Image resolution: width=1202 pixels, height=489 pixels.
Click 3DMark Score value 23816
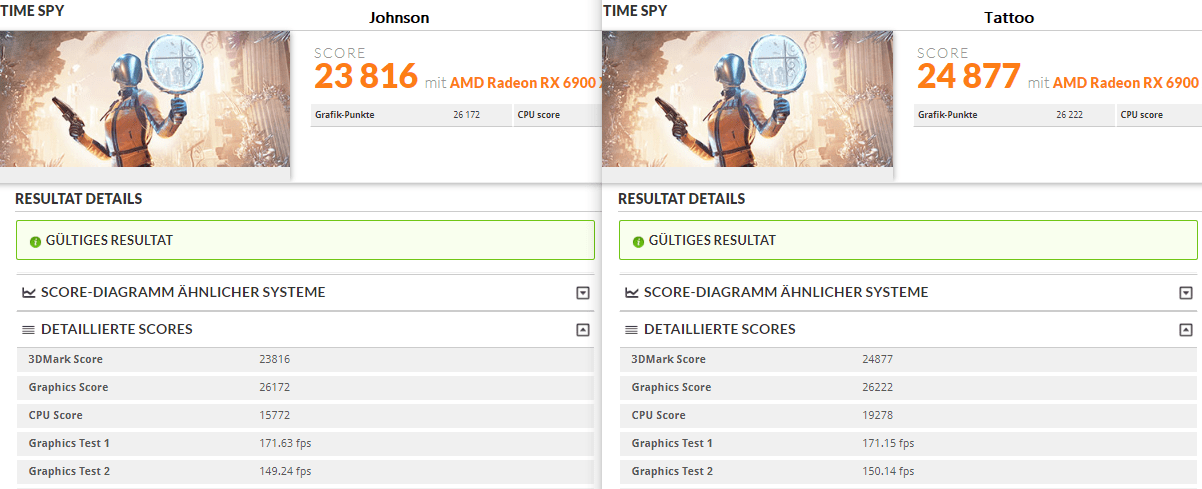point(274,359)
